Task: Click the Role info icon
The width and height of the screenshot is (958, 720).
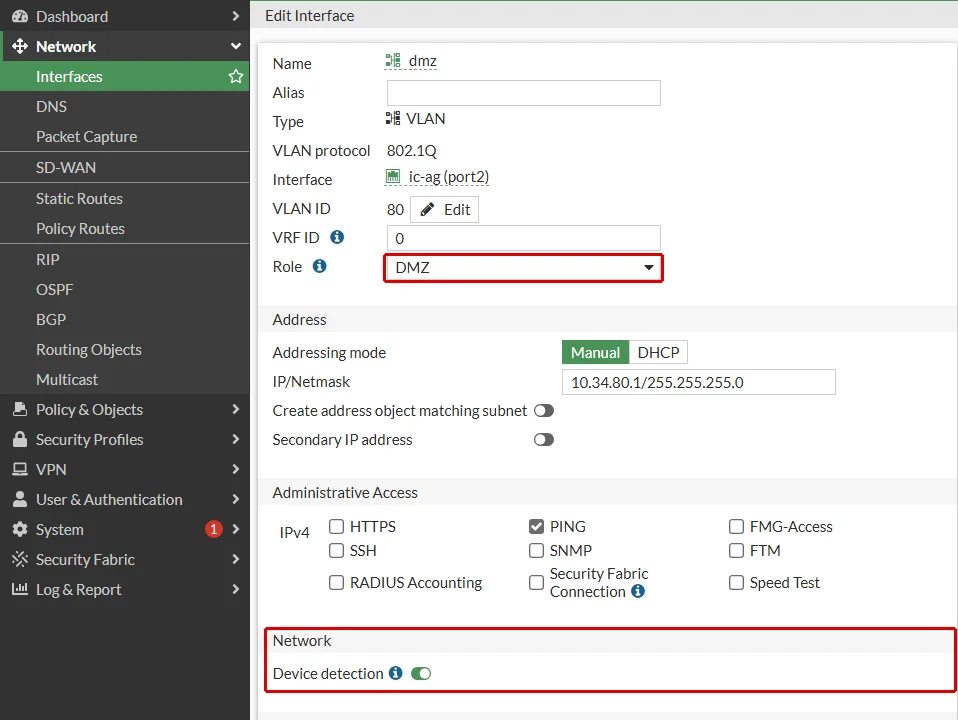Action: (320, 266)
